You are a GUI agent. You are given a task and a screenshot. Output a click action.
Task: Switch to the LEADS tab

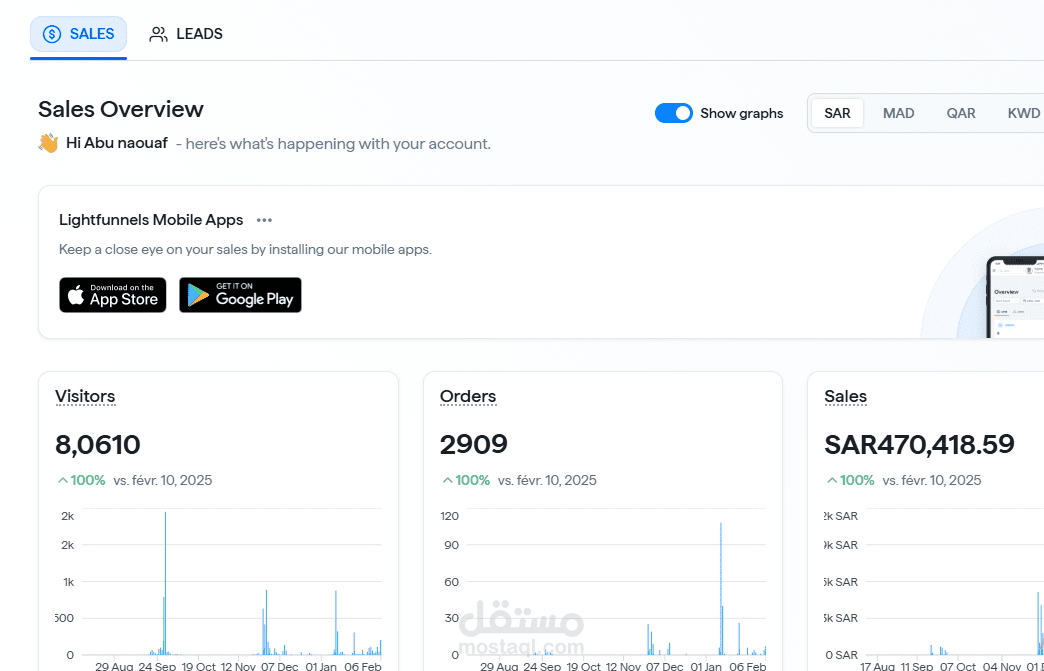187,34
